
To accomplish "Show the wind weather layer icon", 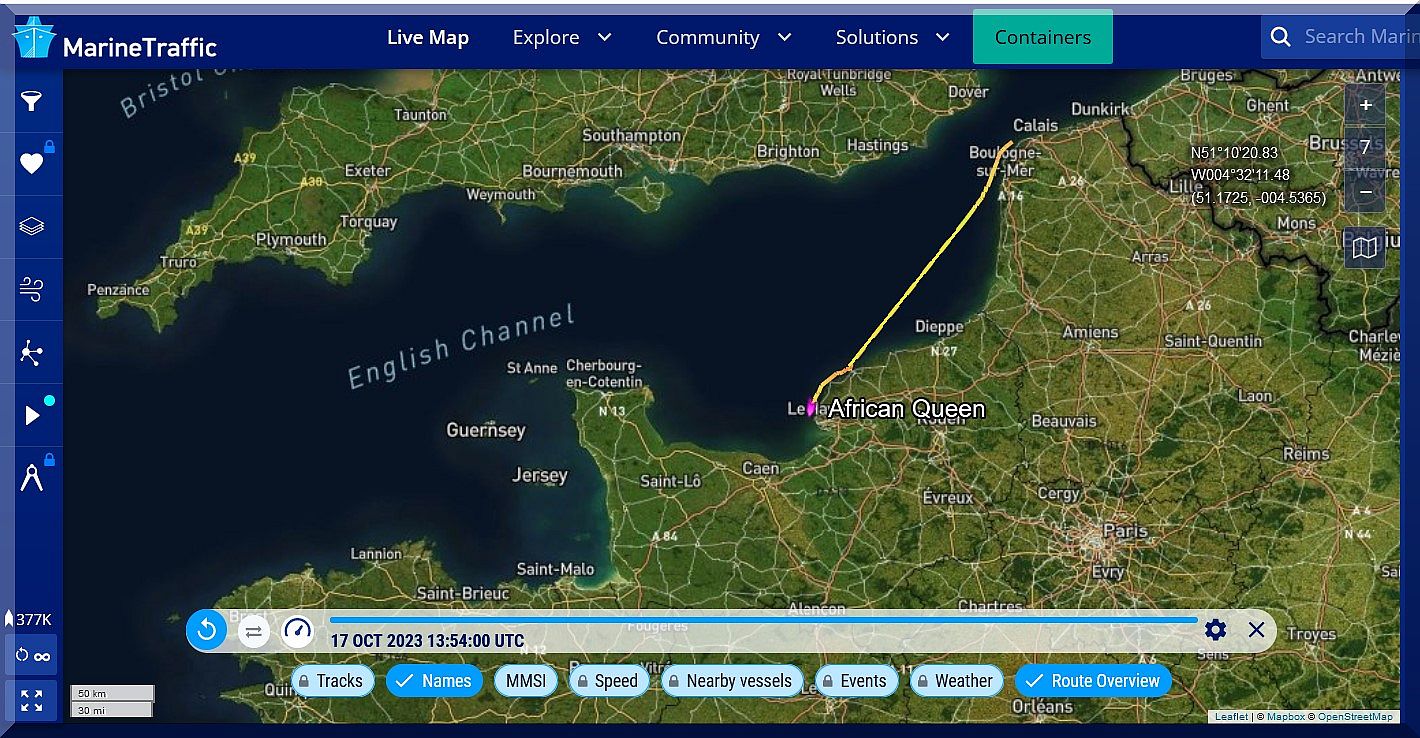I will pyautogui.click(x=32, y=289).
